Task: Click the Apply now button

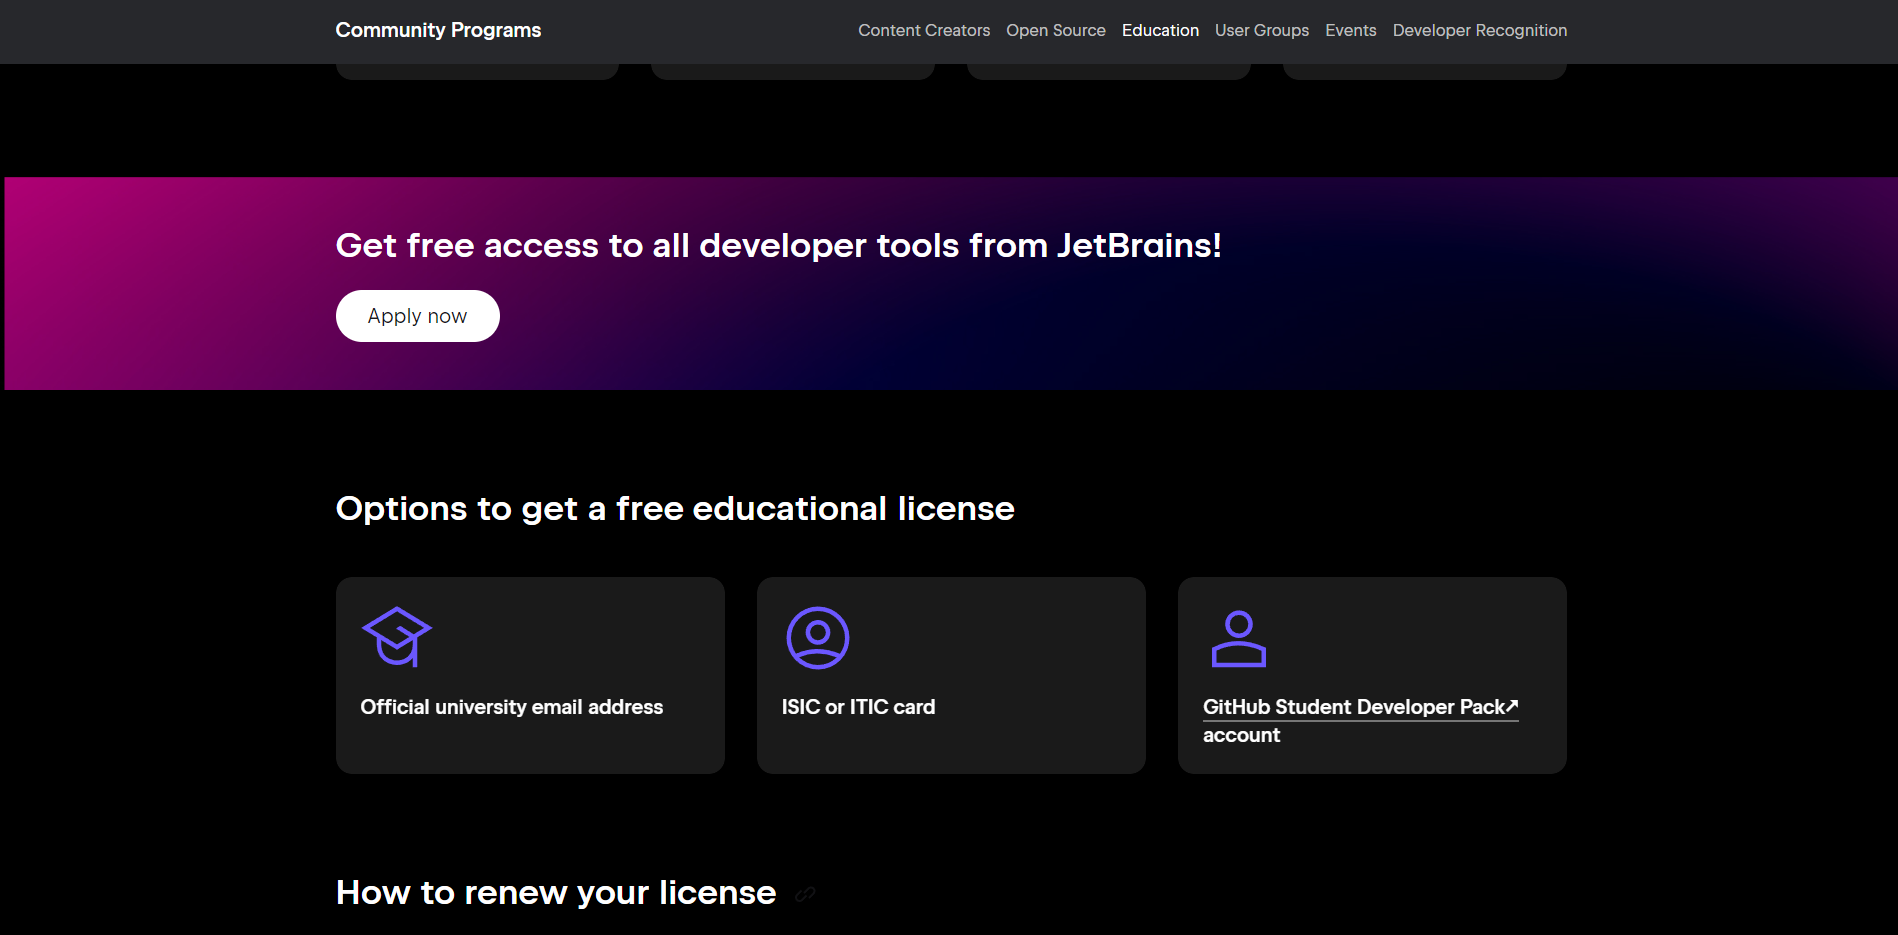Action: point(418,316)
